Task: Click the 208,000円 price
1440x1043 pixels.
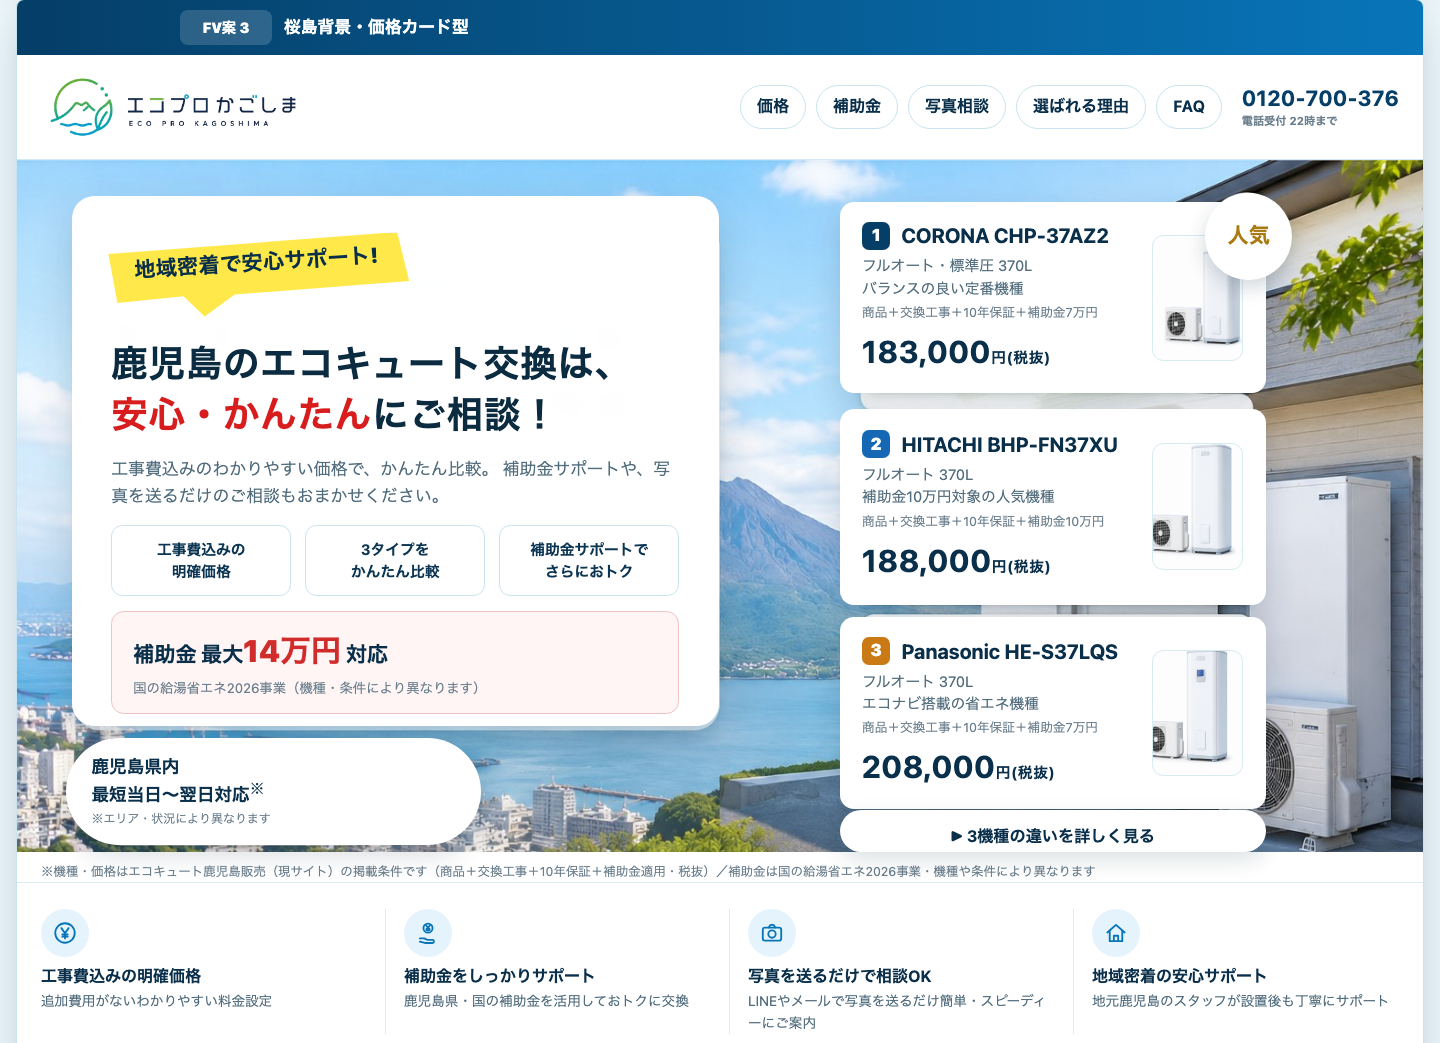Action: (x=958, y=768)
